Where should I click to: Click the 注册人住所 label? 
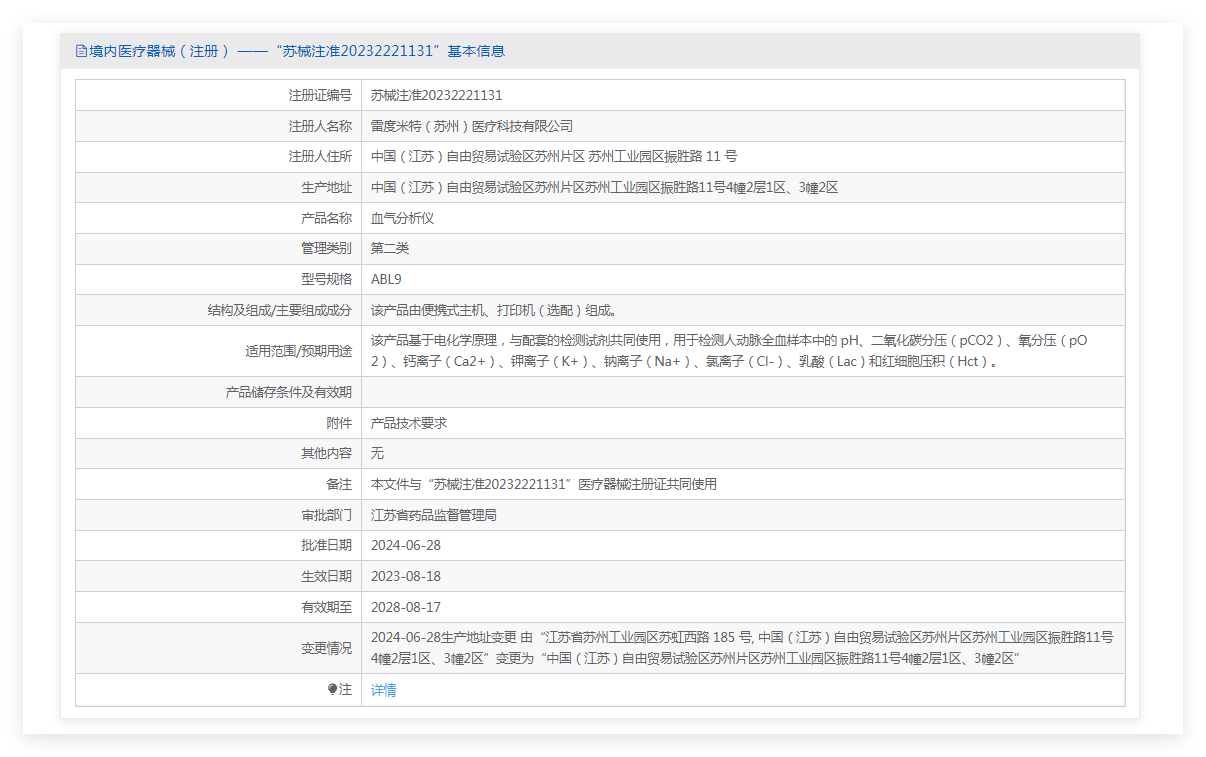pos(320,157)
